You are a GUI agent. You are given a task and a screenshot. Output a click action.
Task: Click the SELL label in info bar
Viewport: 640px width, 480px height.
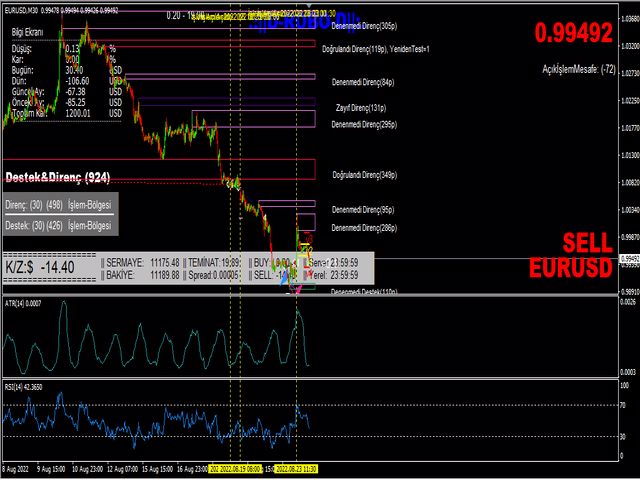point(262,275)
